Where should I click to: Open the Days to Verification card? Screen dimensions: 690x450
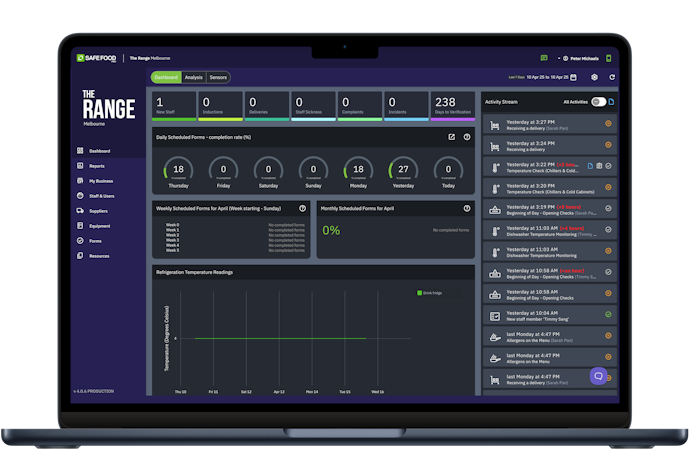coord(453,106)
